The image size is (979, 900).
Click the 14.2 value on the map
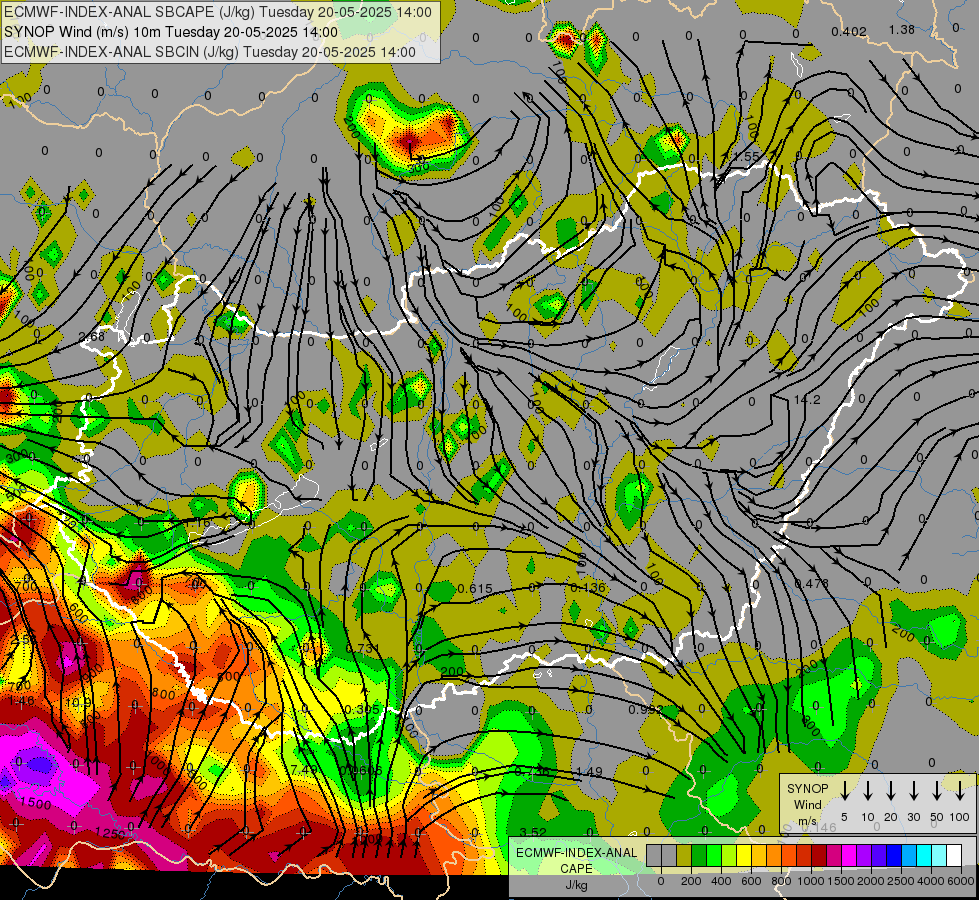coord(807,399)
